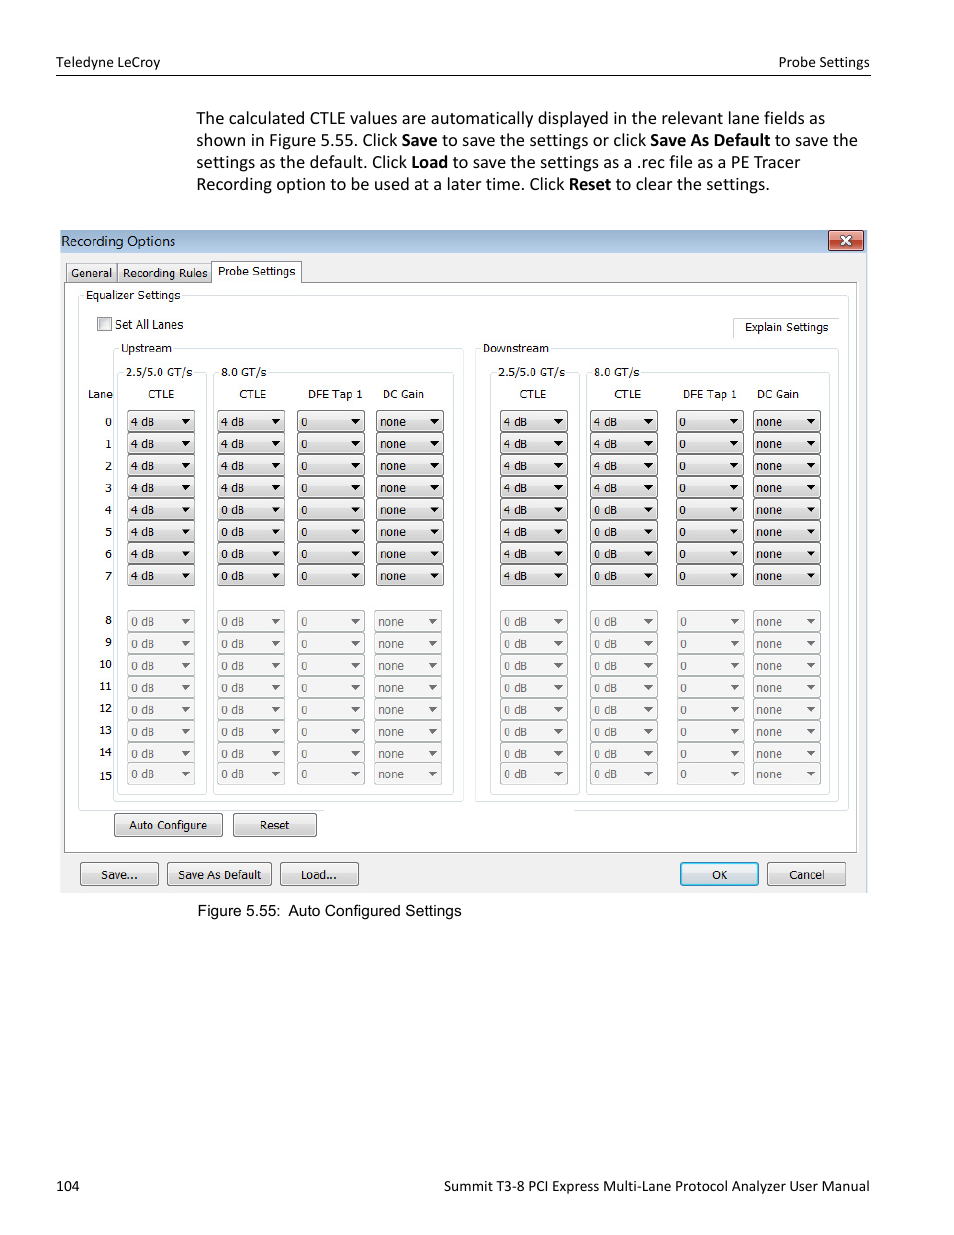Open Downstream DC Gain dropdown for lane 0
The height and width of the screenshot is (1235, 954).
(787, 422)
